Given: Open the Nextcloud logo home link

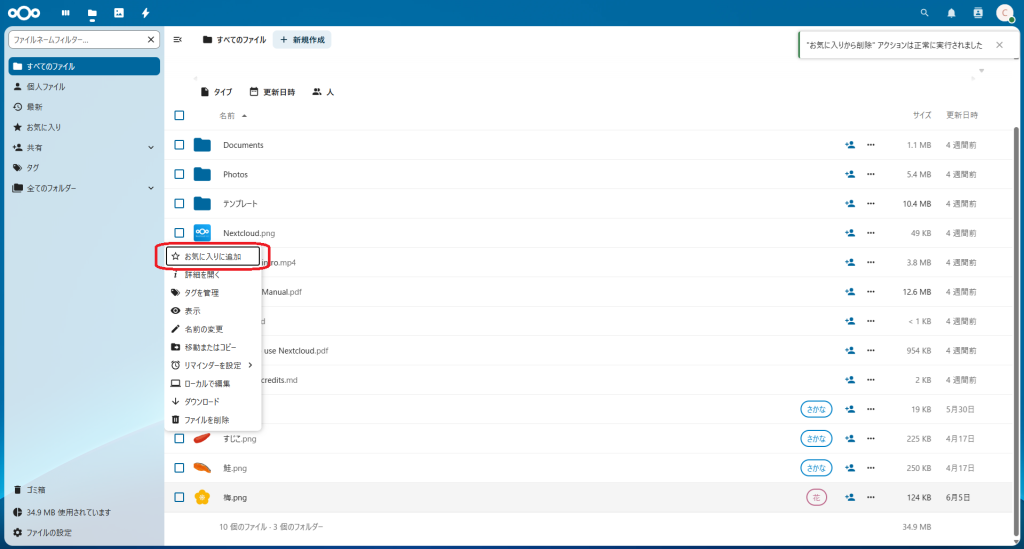Looking at the screenshot, I should pyautogui.click(x=27, y=13).
